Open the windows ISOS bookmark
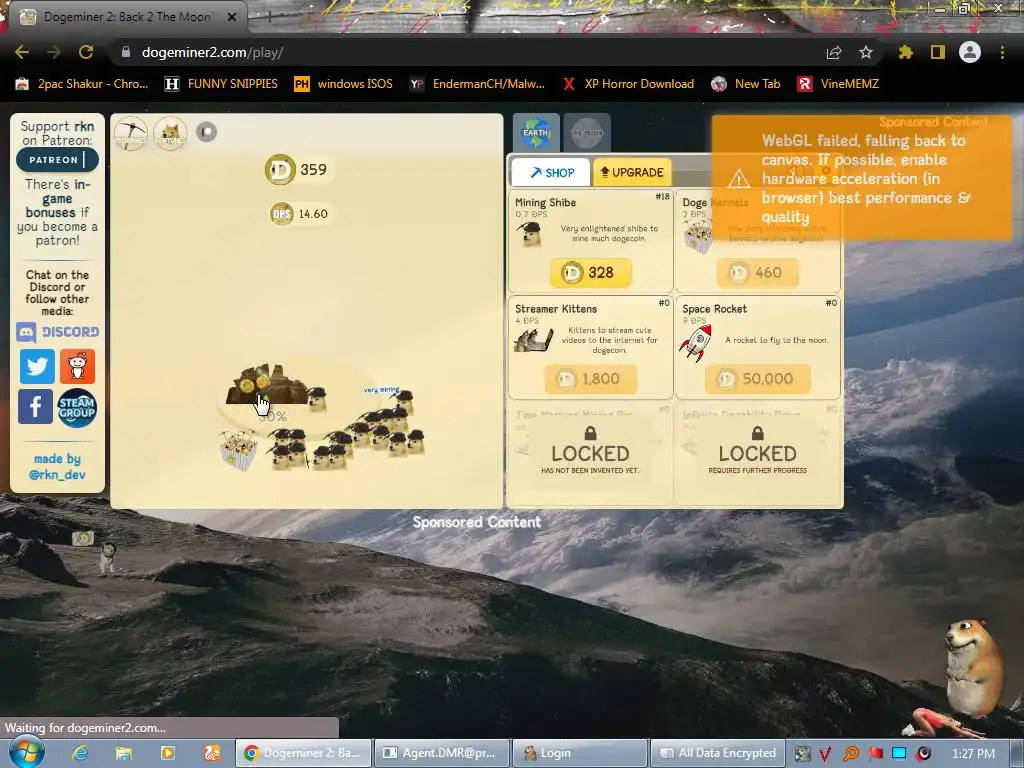 click(x=344, y=84)
